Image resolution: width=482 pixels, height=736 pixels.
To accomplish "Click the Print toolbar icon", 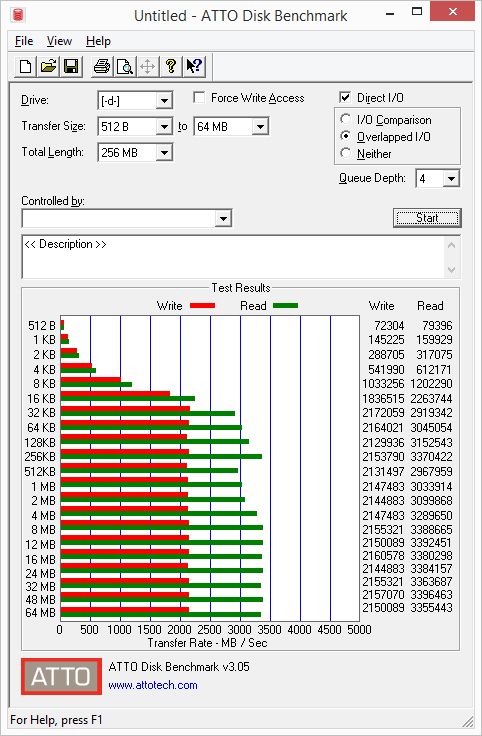I will pos(101,66).
